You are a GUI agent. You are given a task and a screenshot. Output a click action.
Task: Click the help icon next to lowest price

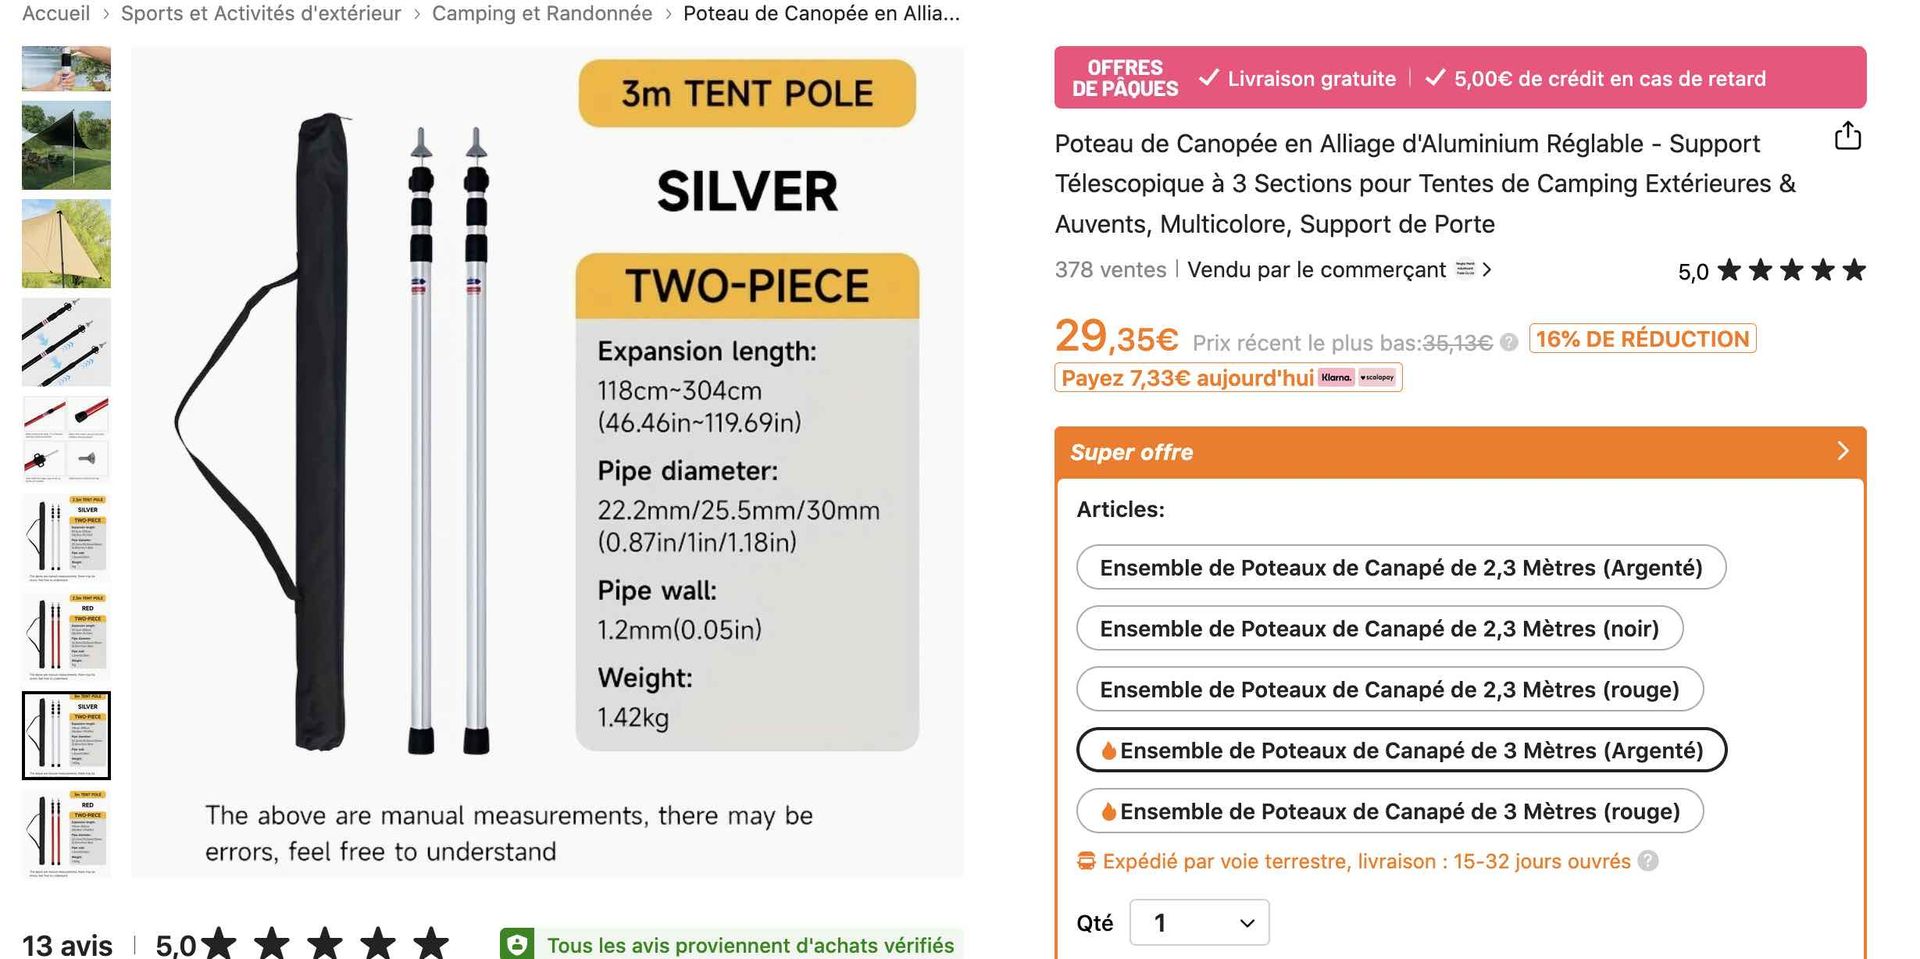pyautogui.click(x=1509, y=343)
